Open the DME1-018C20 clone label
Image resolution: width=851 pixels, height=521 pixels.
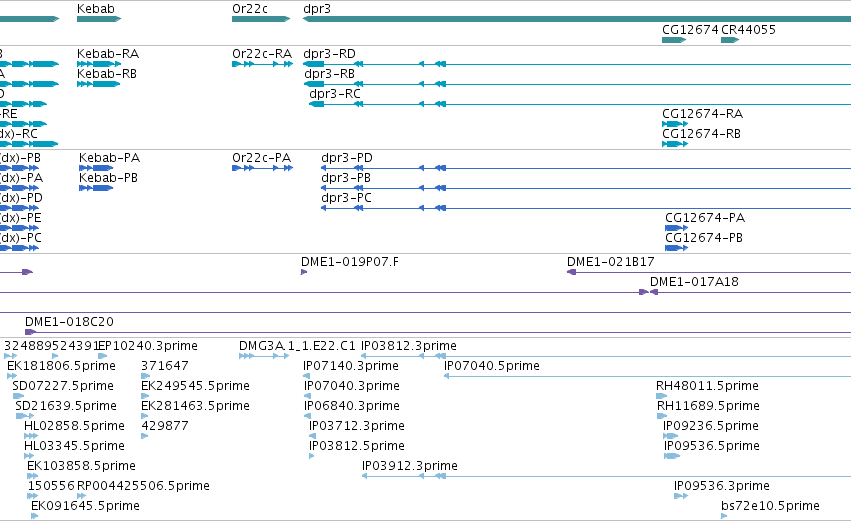(x=69, y=322)
